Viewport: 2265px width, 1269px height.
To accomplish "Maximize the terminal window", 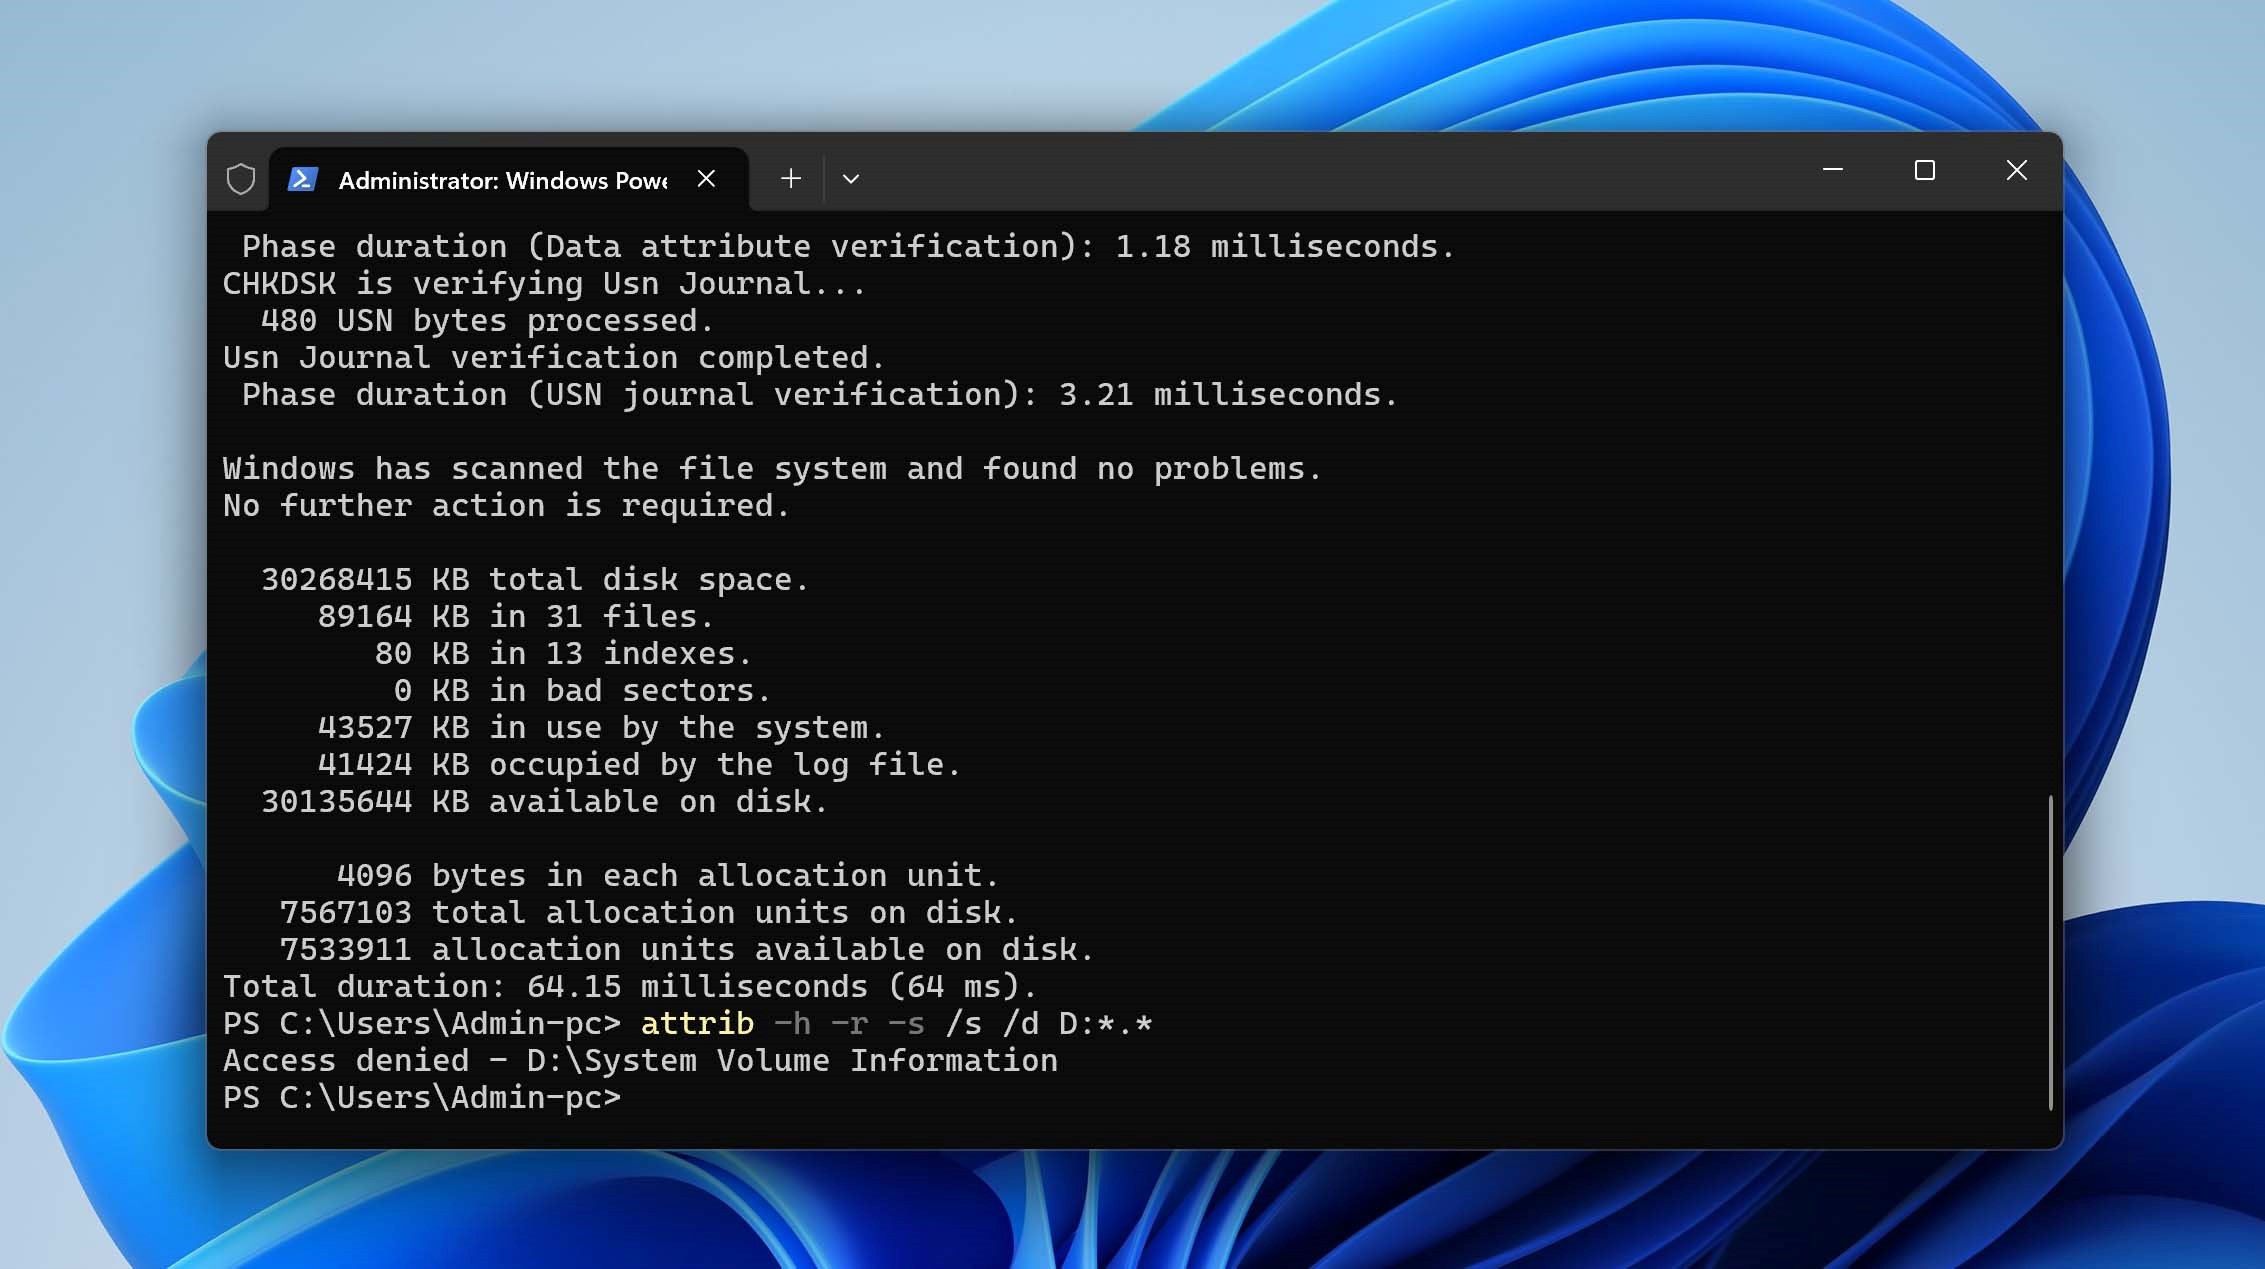I will (x=1925, y=170).
